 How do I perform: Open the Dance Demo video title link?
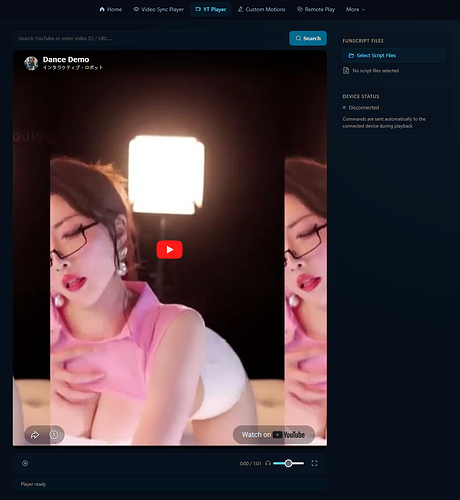[66, 59]
